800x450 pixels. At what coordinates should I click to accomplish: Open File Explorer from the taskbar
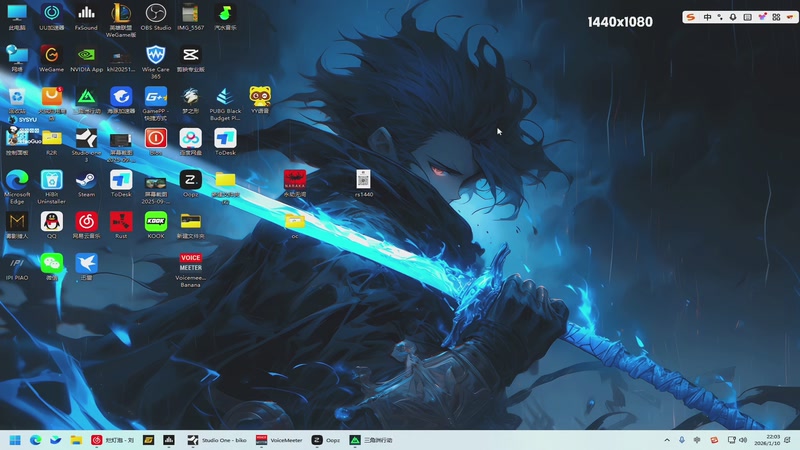[x=76, y=440]
